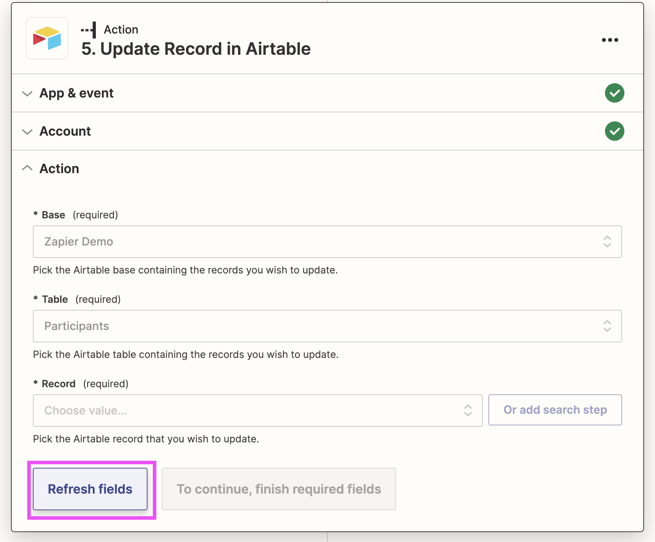Viewport: 655px width, 542px height.
Task: Expand the App & event section chevron
Action: pos(27,94)
